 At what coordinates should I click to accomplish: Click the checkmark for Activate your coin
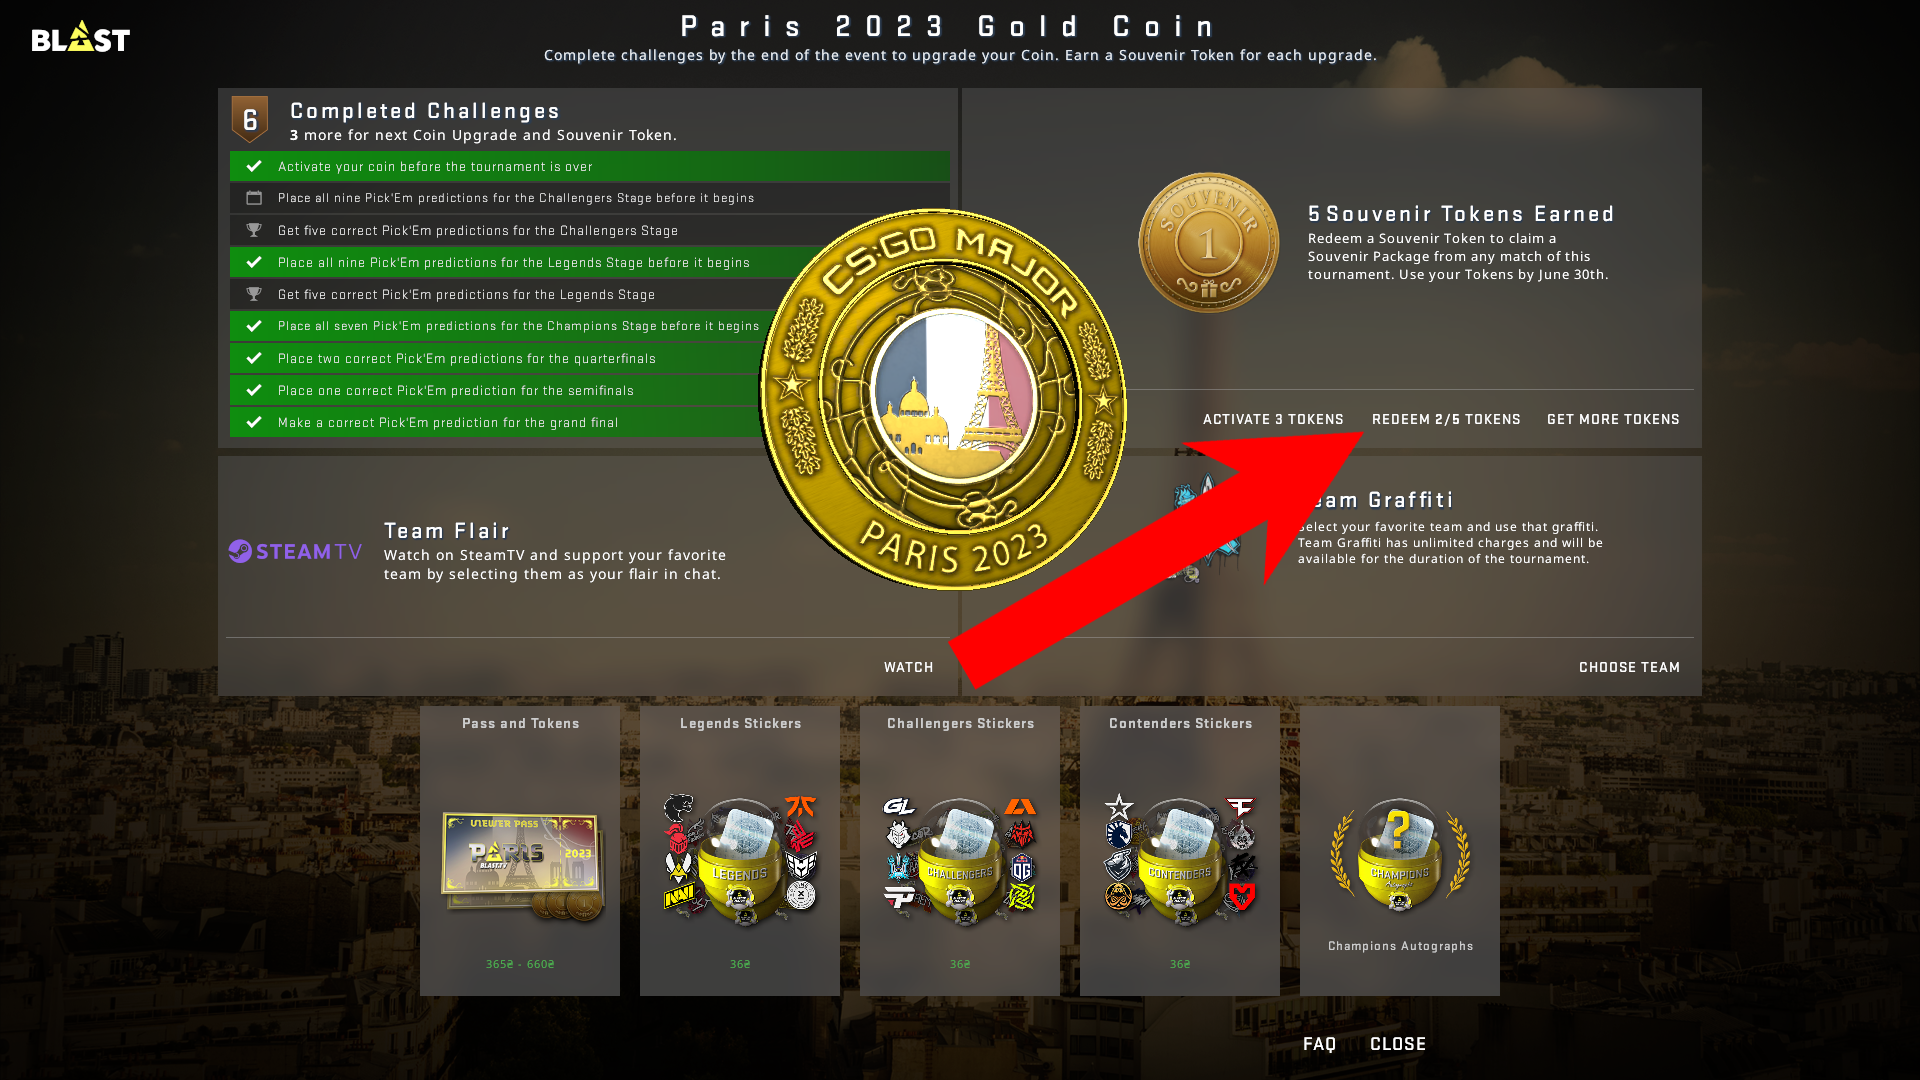(x=254, y=167)
